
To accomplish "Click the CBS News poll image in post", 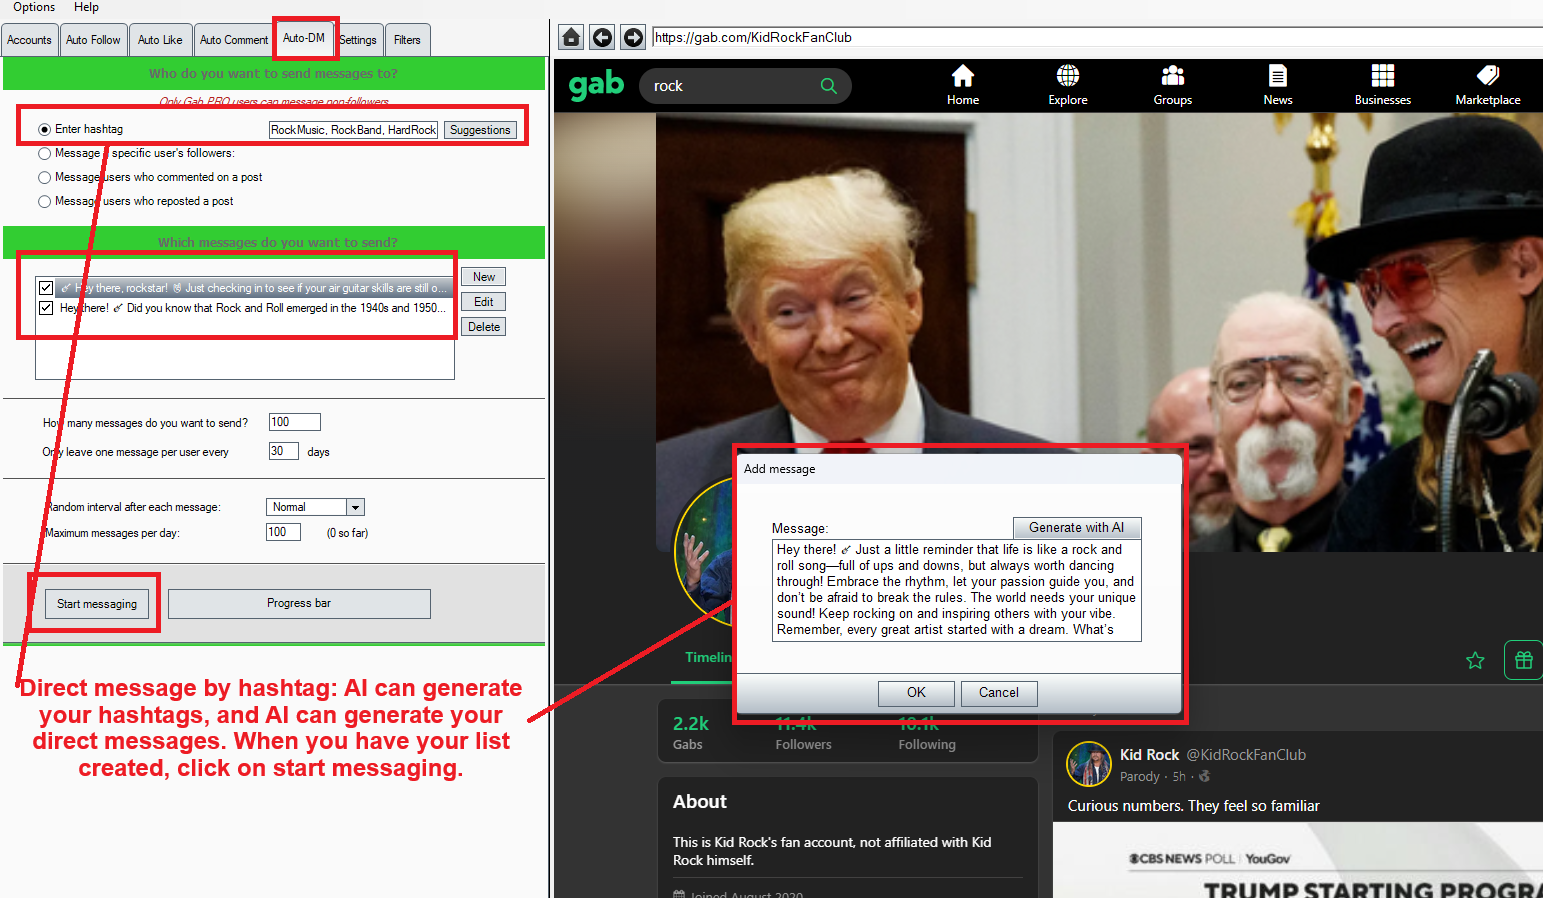I will pyautogui.click(x=1298, y=860).
